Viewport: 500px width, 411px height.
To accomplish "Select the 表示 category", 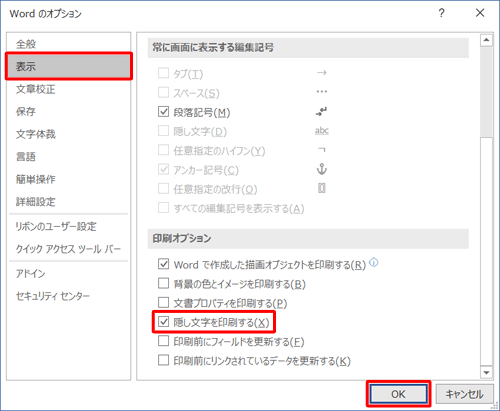I will [69, 66].
